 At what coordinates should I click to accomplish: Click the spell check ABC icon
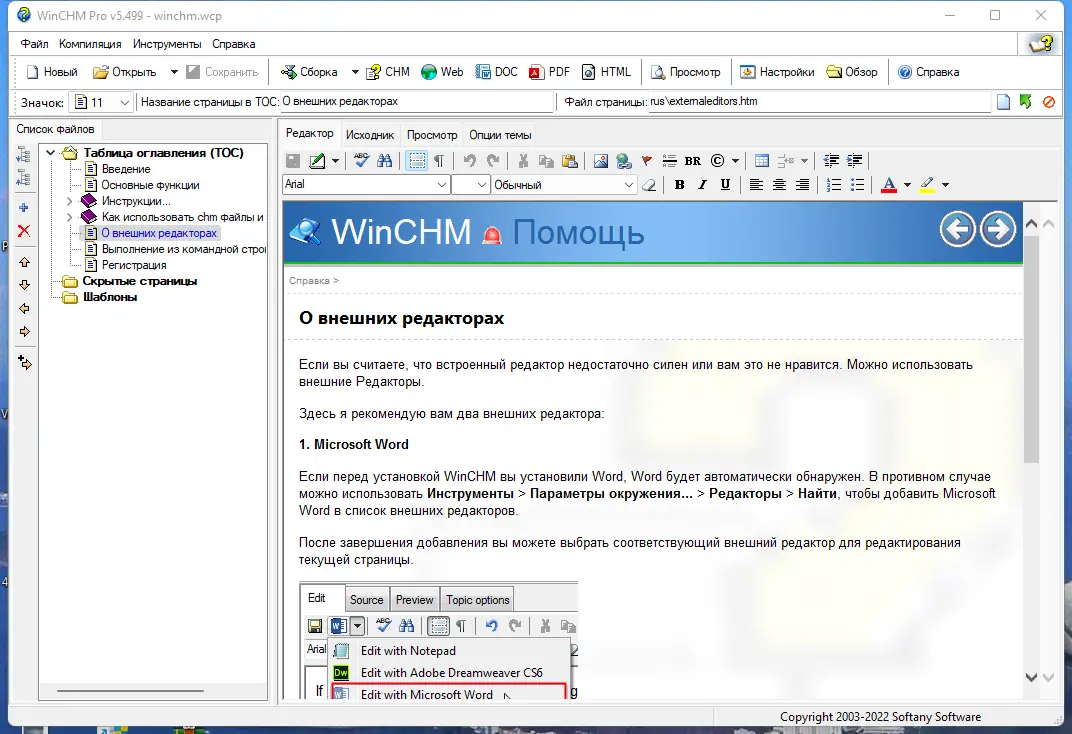[x=362, y=161]
